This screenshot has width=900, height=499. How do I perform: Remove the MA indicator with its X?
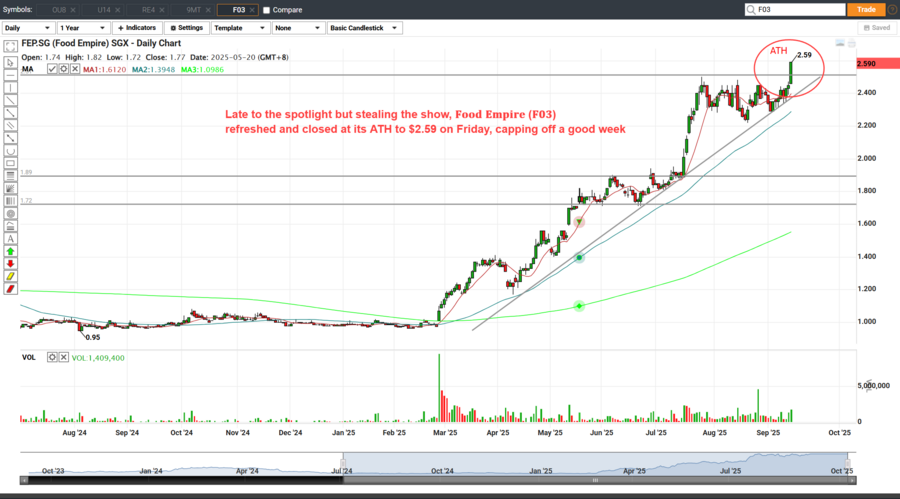(75, 69)
